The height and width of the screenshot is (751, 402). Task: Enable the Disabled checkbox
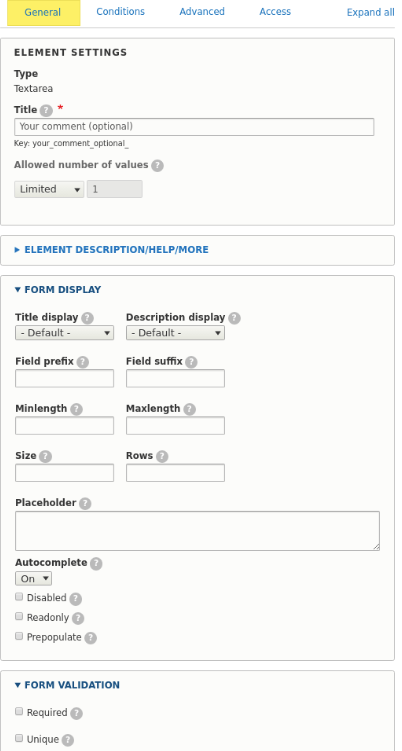(19, 597)
